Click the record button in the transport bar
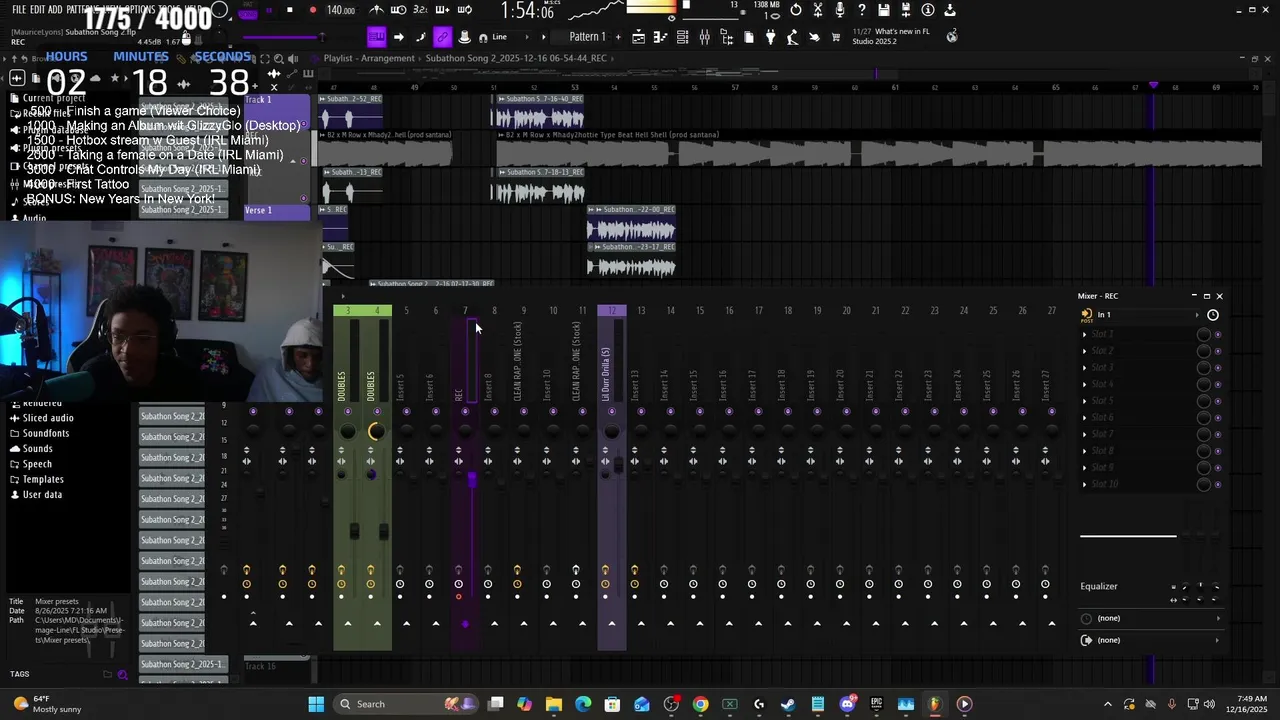Image resolution: width=1280 pixels, height=720 pixels. point(313,10)
